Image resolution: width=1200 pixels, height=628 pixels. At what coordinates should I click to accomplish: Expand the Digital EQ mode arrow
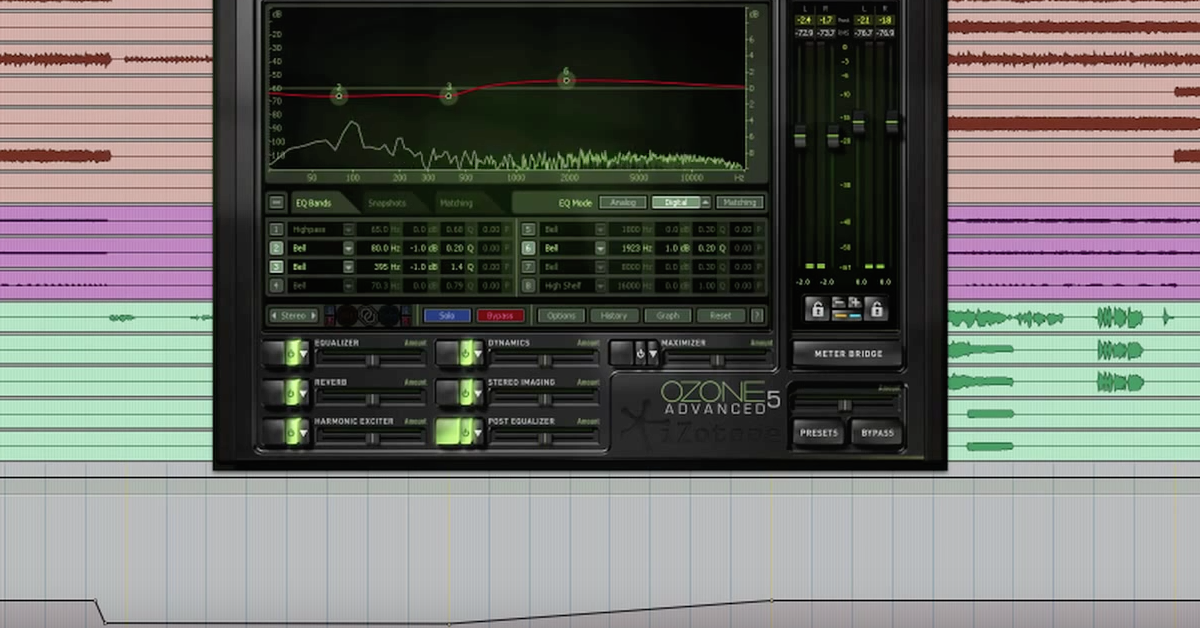(706, 202)
